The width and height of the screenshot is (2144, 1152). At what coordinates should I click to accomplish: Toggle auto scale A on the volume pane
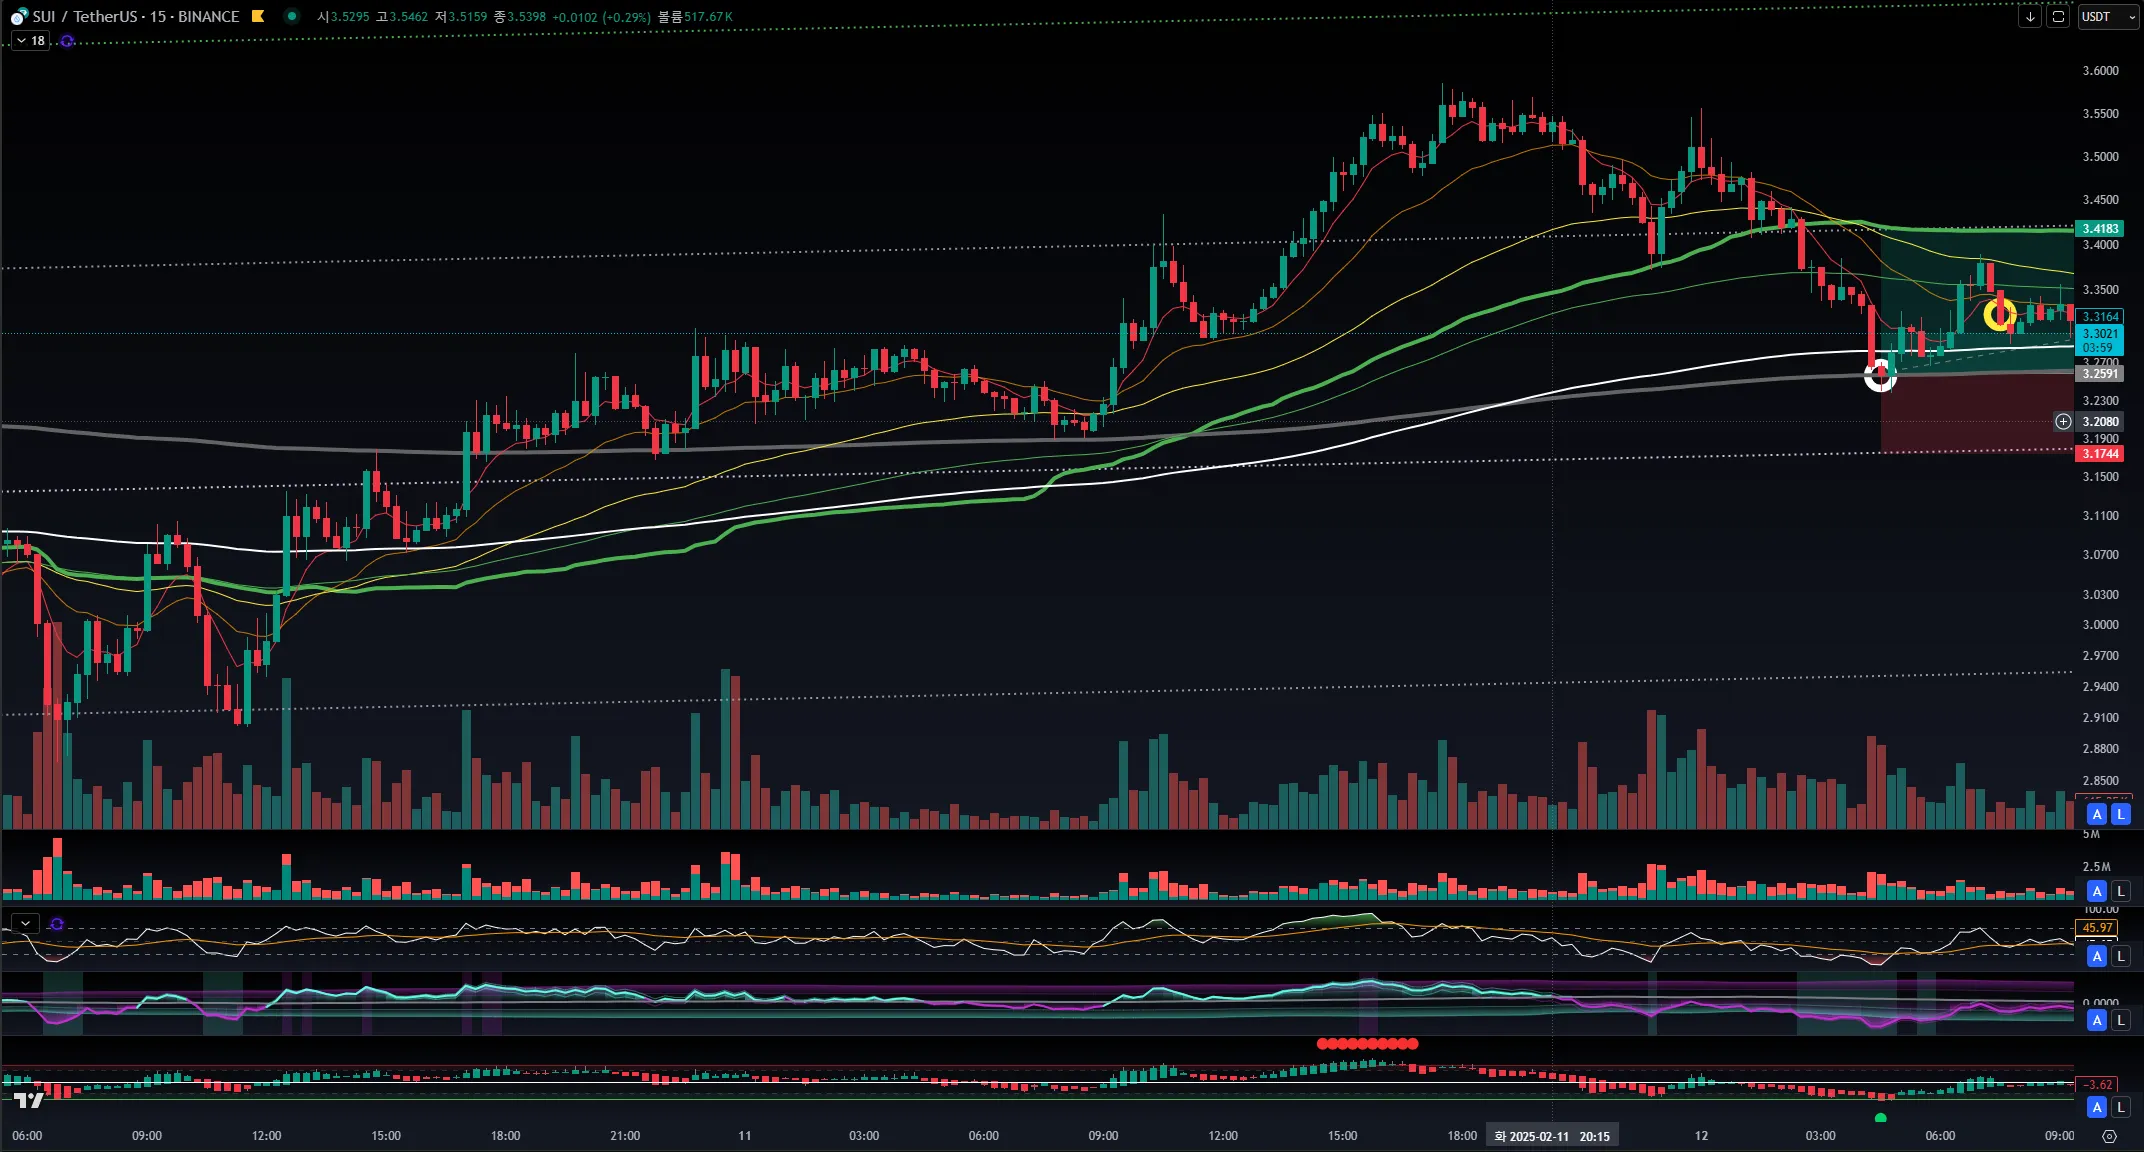2097,891
